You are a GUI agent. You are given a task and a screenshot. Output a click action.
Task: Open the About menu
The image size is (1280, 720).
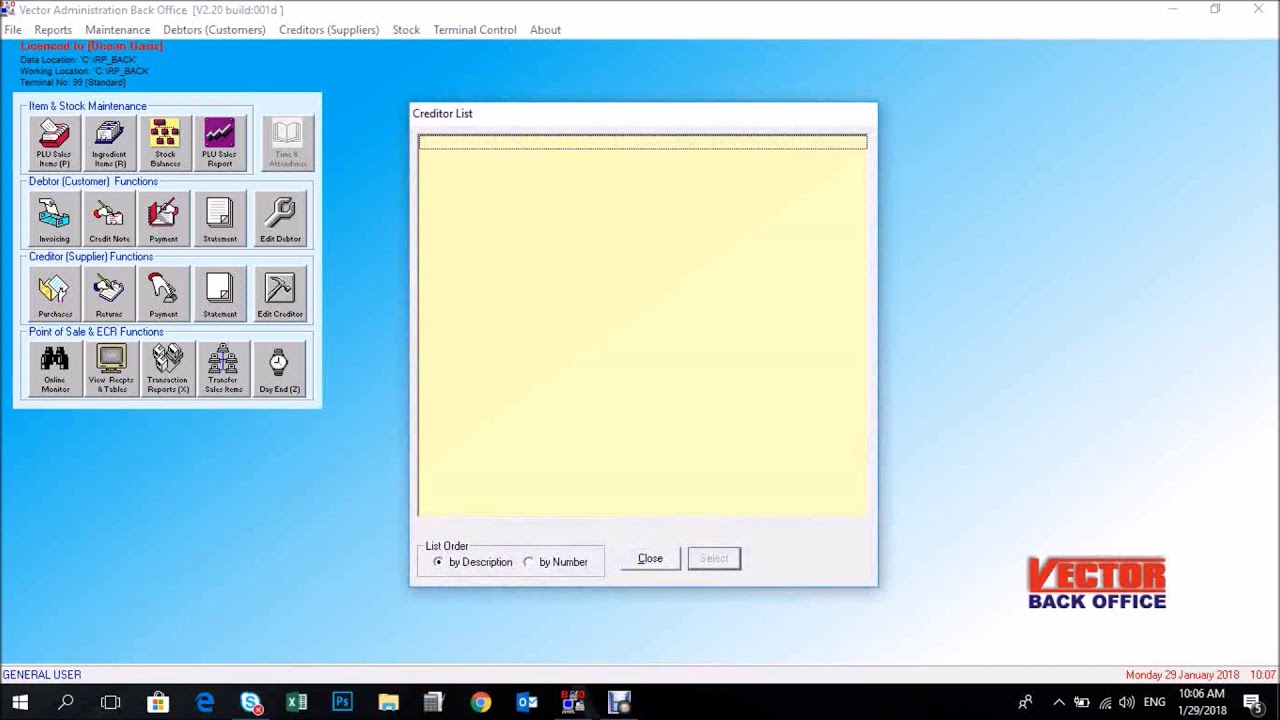[x=545, y=30]
